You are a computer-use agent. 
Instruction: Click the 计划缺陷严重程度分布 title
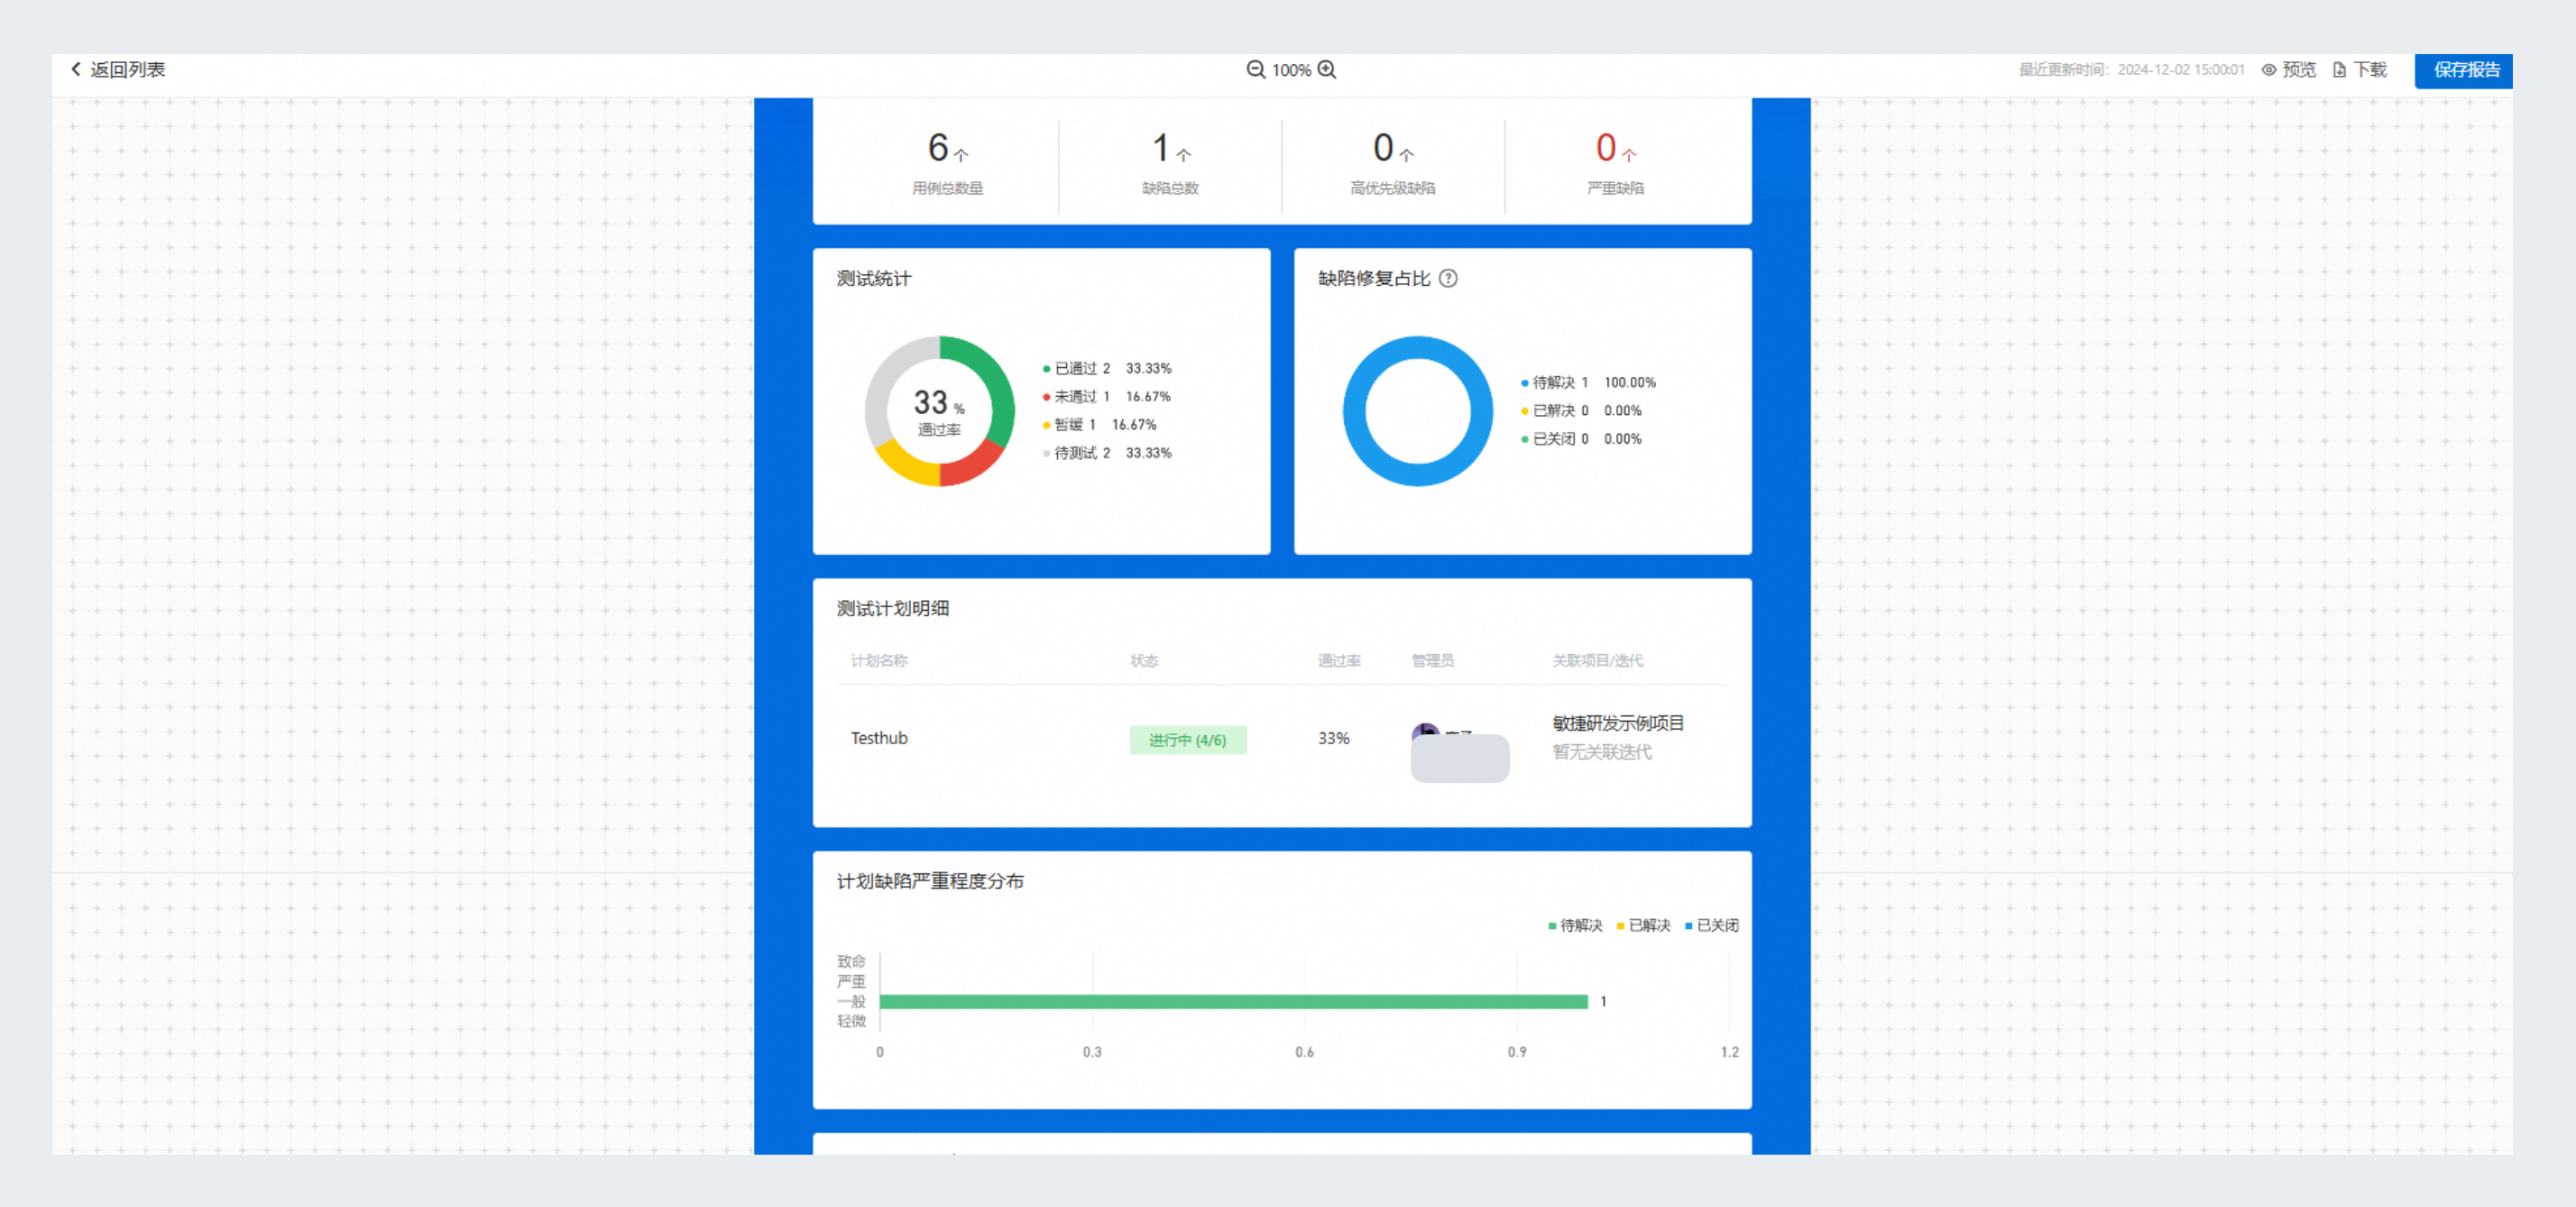[x=930, y=881]
